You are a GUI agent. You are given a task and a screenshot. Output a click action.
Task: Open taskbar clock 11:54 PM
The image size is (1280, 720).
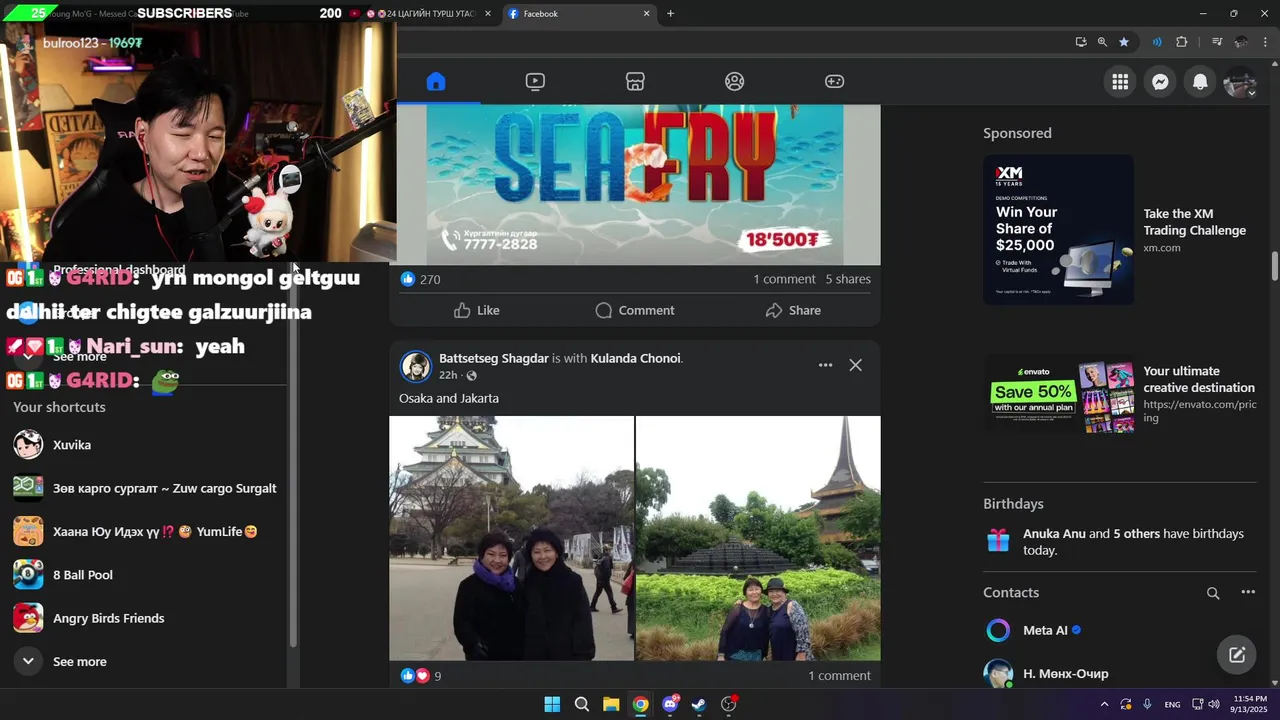(1248, 704)
